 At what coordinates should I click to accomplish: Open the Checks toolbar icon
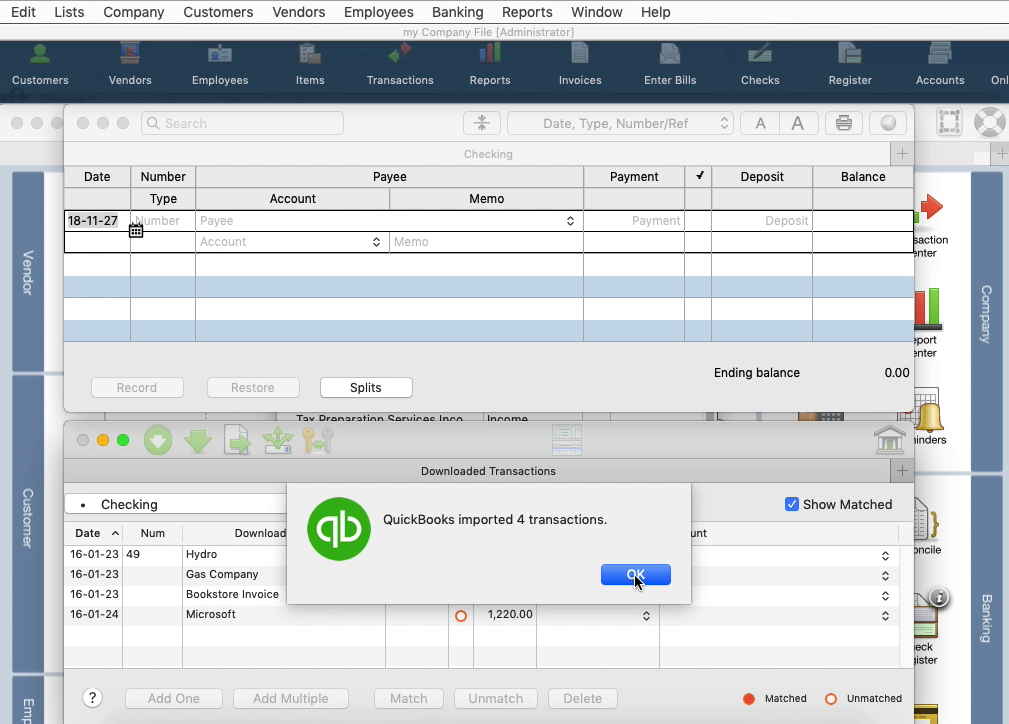760,64
